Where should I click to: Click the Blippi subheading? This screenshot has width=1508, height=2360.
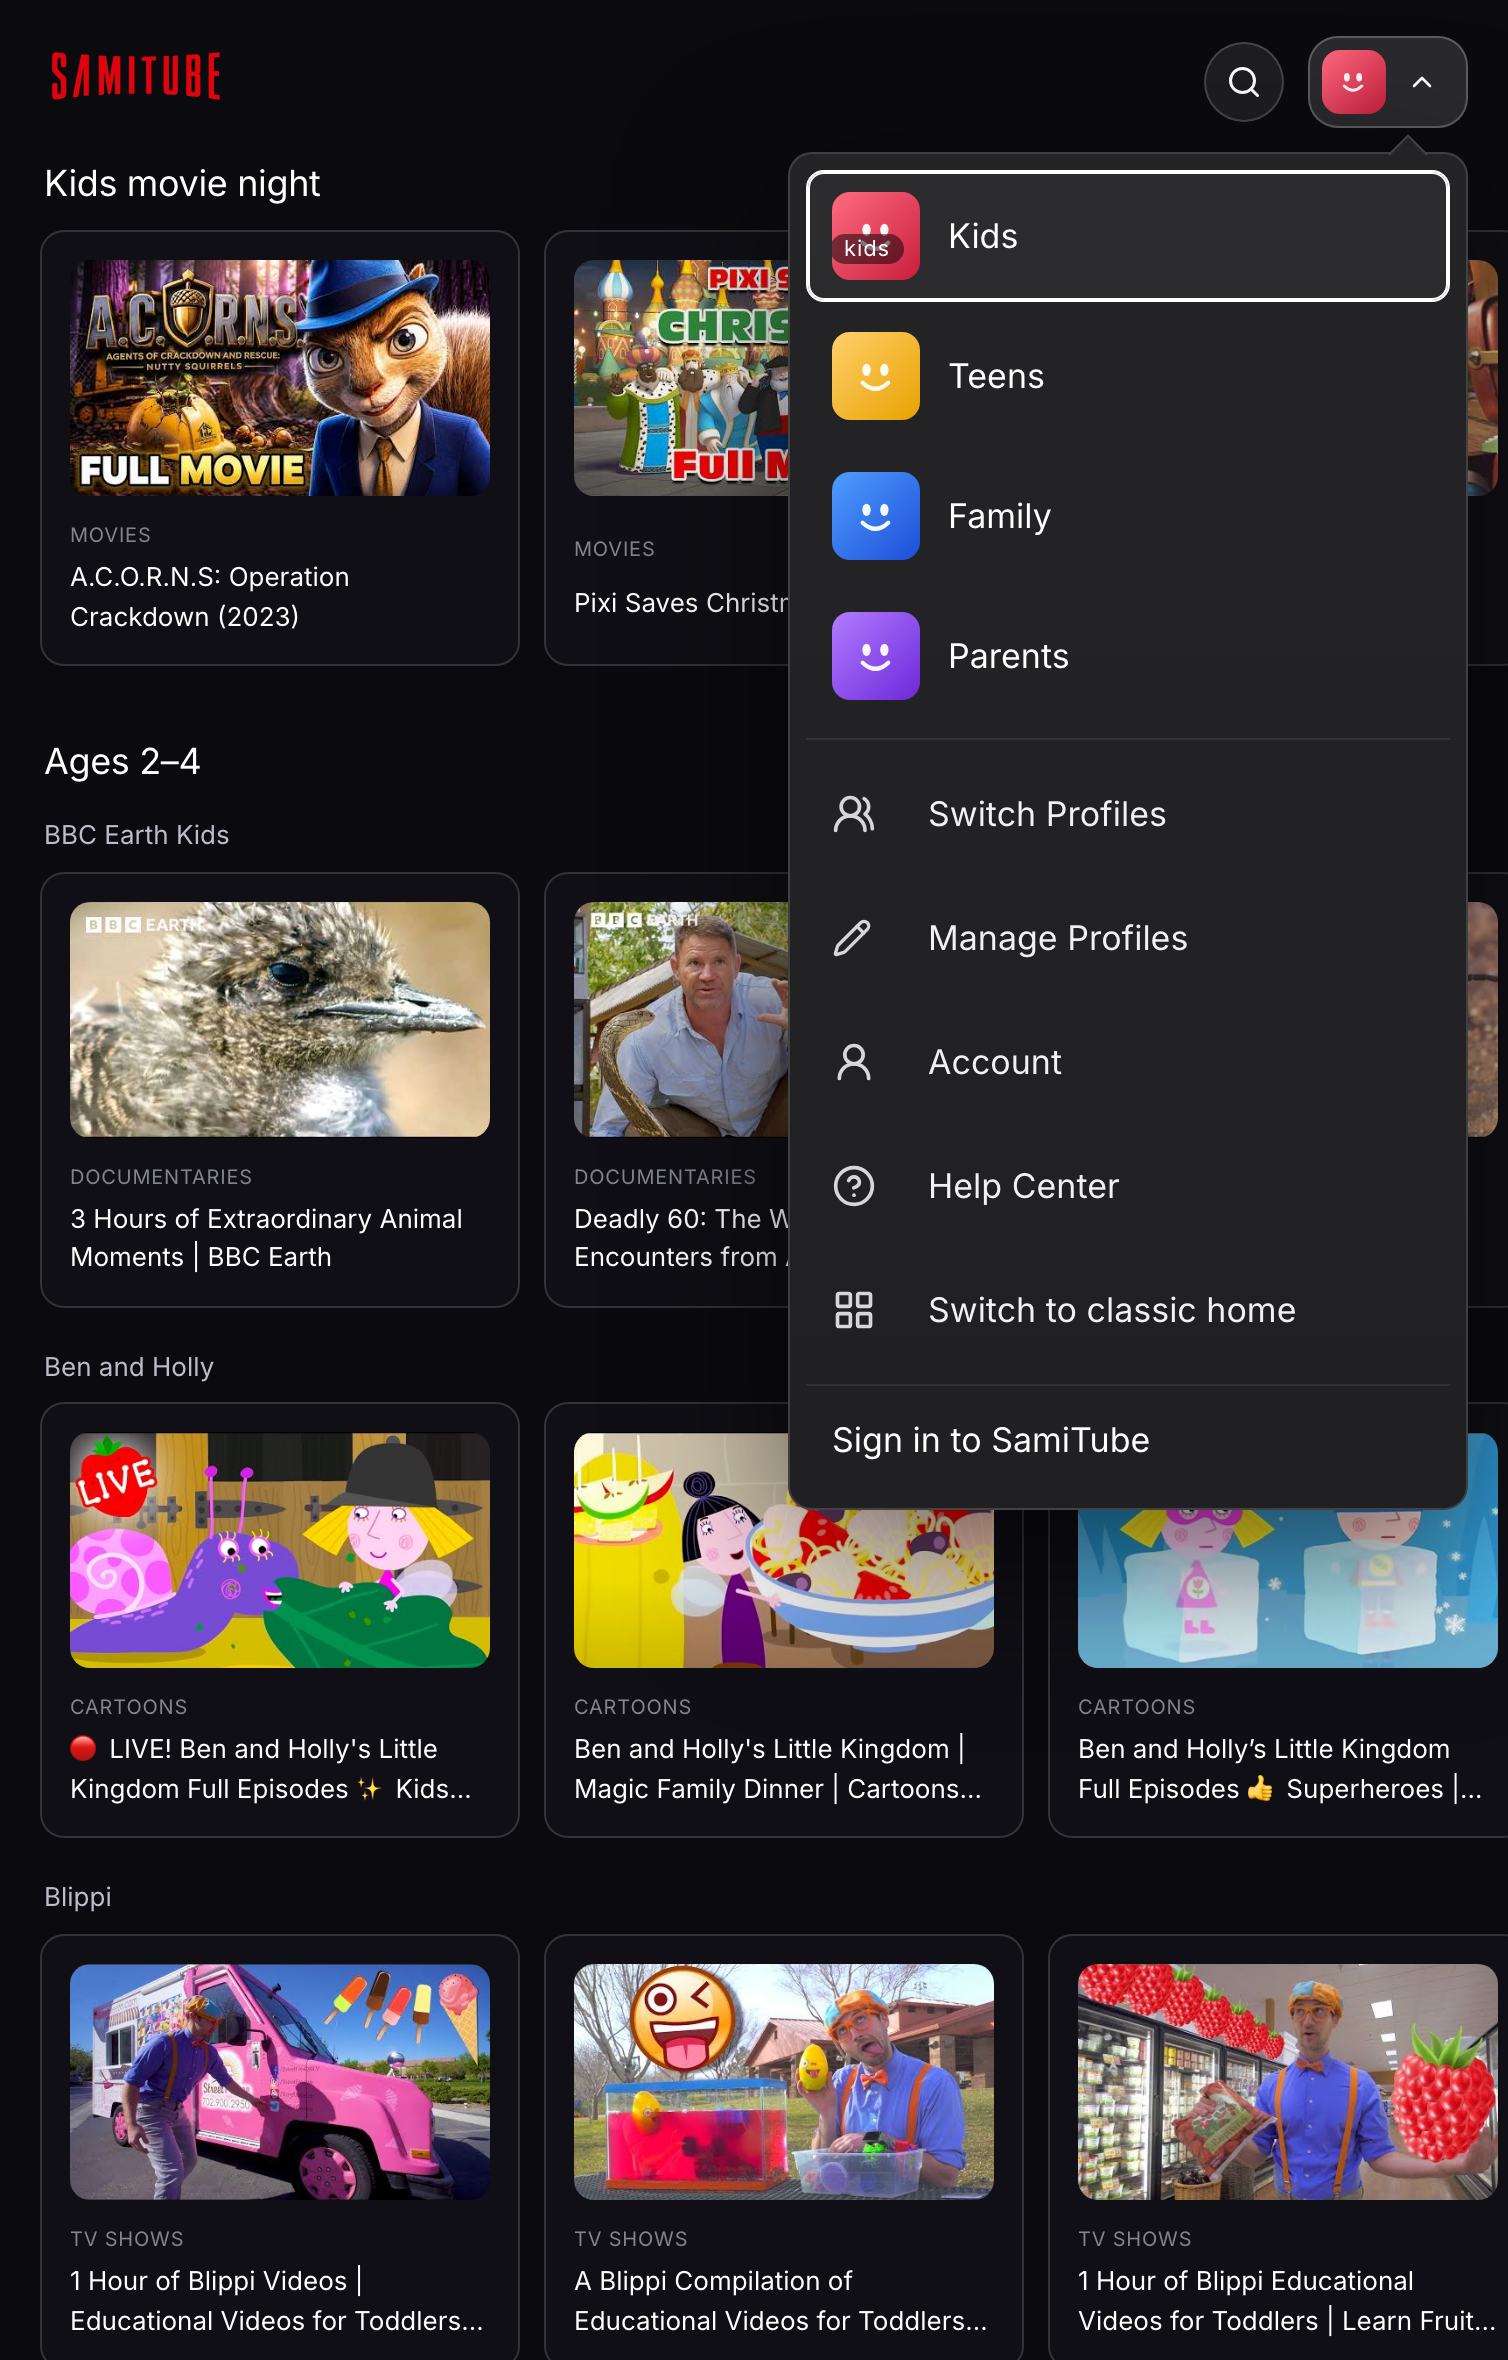coord(78,1897)
